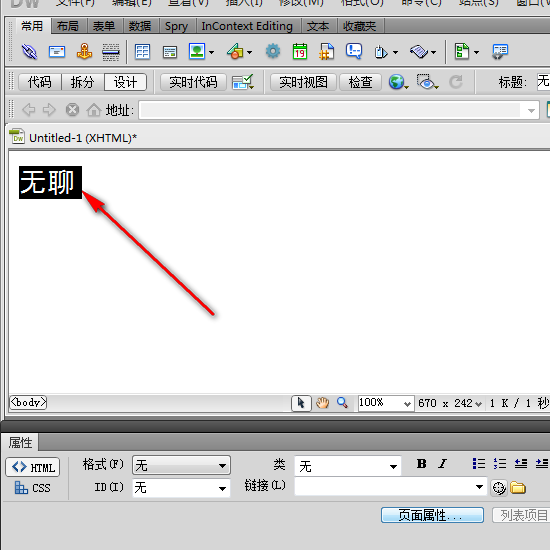The image size is (550, 550).
Task: Switch to 表单 insert tab
Action: coord(104,26)
